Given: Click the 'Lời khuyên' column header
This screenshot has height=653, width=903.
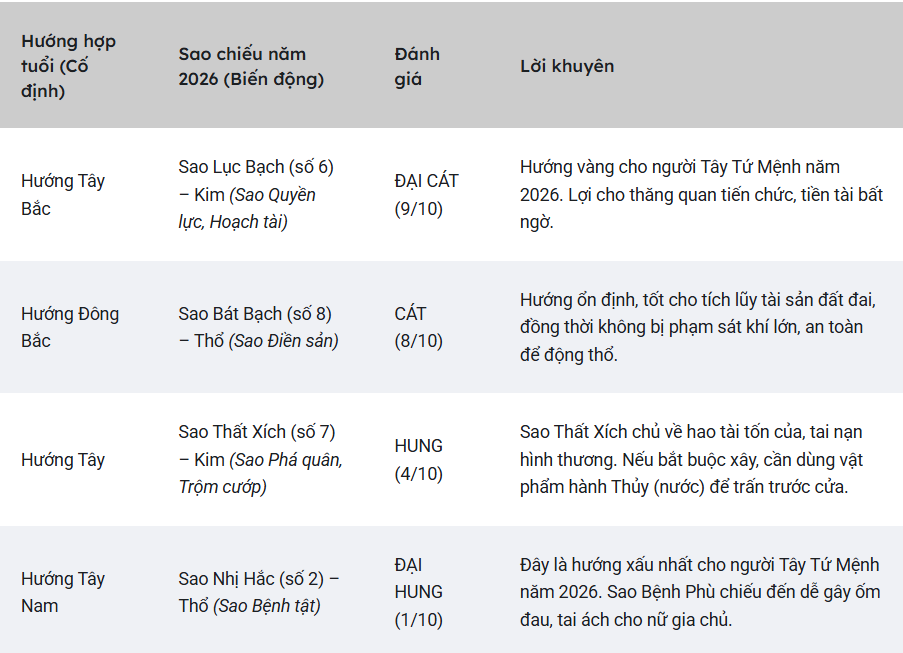Looking at the screenshot, I should [x=567, y=66].
